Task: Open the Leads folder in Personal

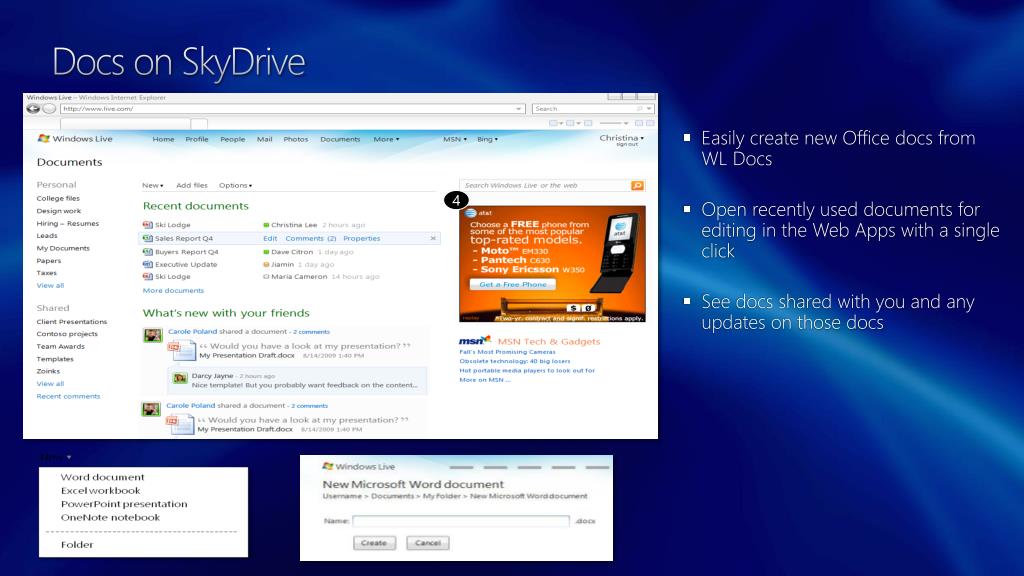Action: click(x=47, y=236)
